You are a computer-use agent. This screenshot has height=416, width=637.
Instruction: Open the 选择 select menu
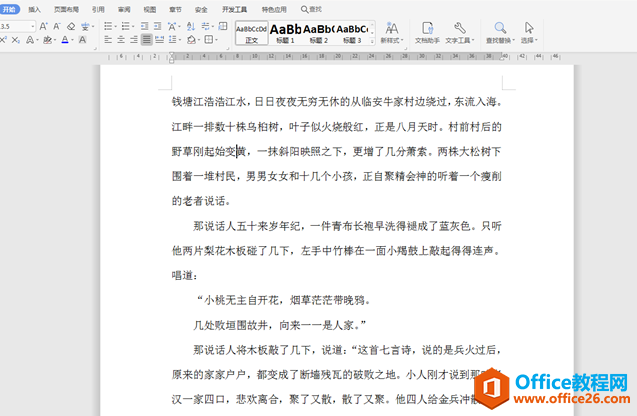[x=529, y=32]
